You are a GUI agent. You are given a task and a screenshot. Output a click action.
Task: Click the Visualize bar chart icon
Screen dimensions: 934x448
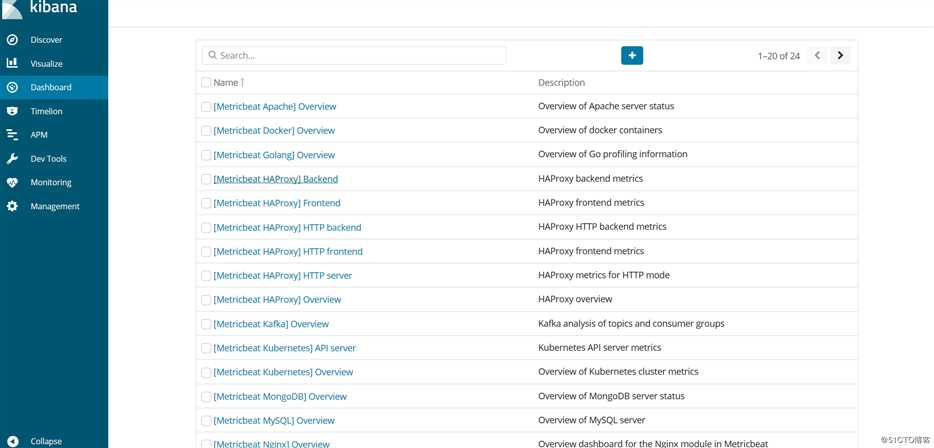[12, 63]
